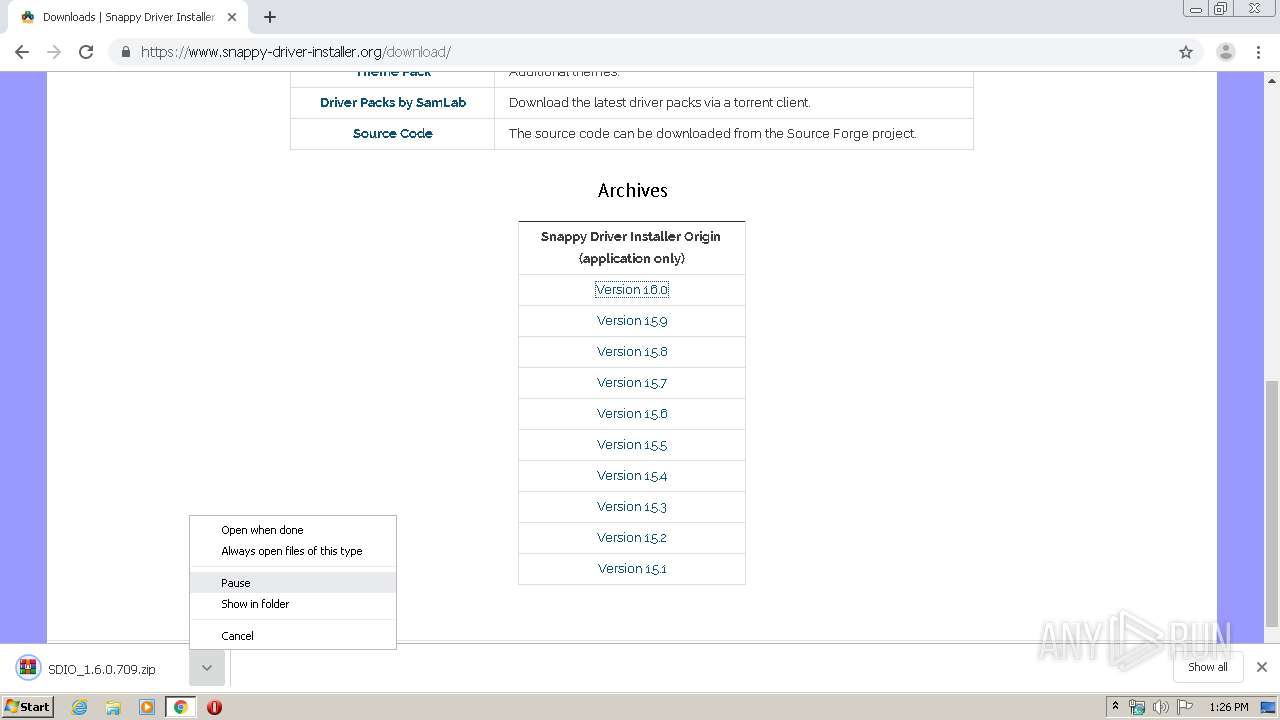This screenshot has width=1280, height=720.
Task: Click the padlock site security icon
Action: (126, 52)
